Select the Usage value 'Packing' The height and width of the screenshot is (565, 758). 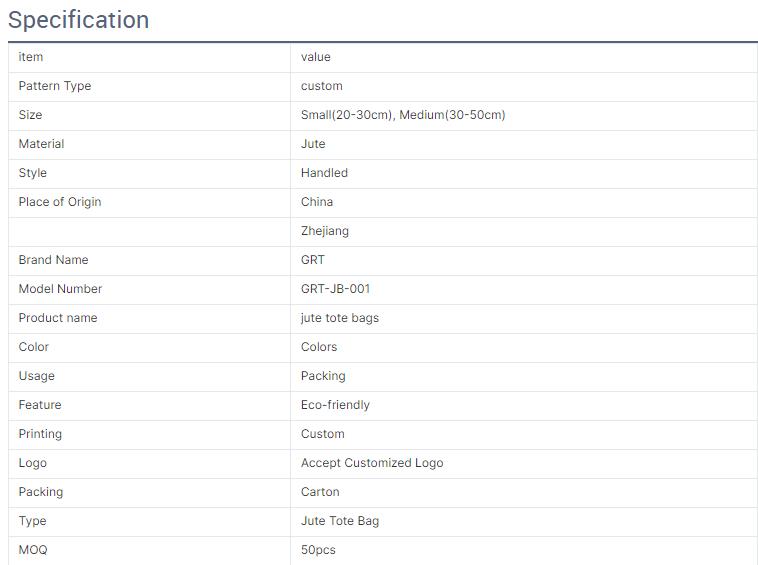tap(323, 376)
